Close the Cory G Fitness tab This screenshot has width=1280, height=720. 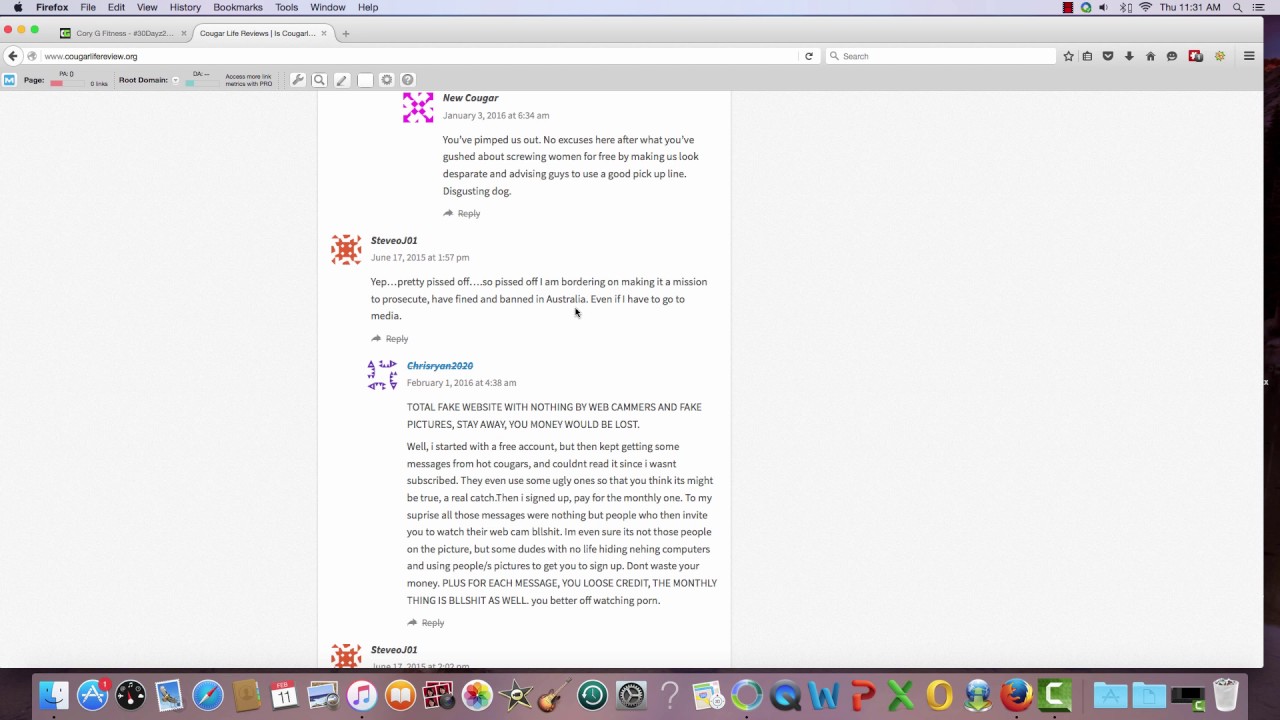pos(184,33)
